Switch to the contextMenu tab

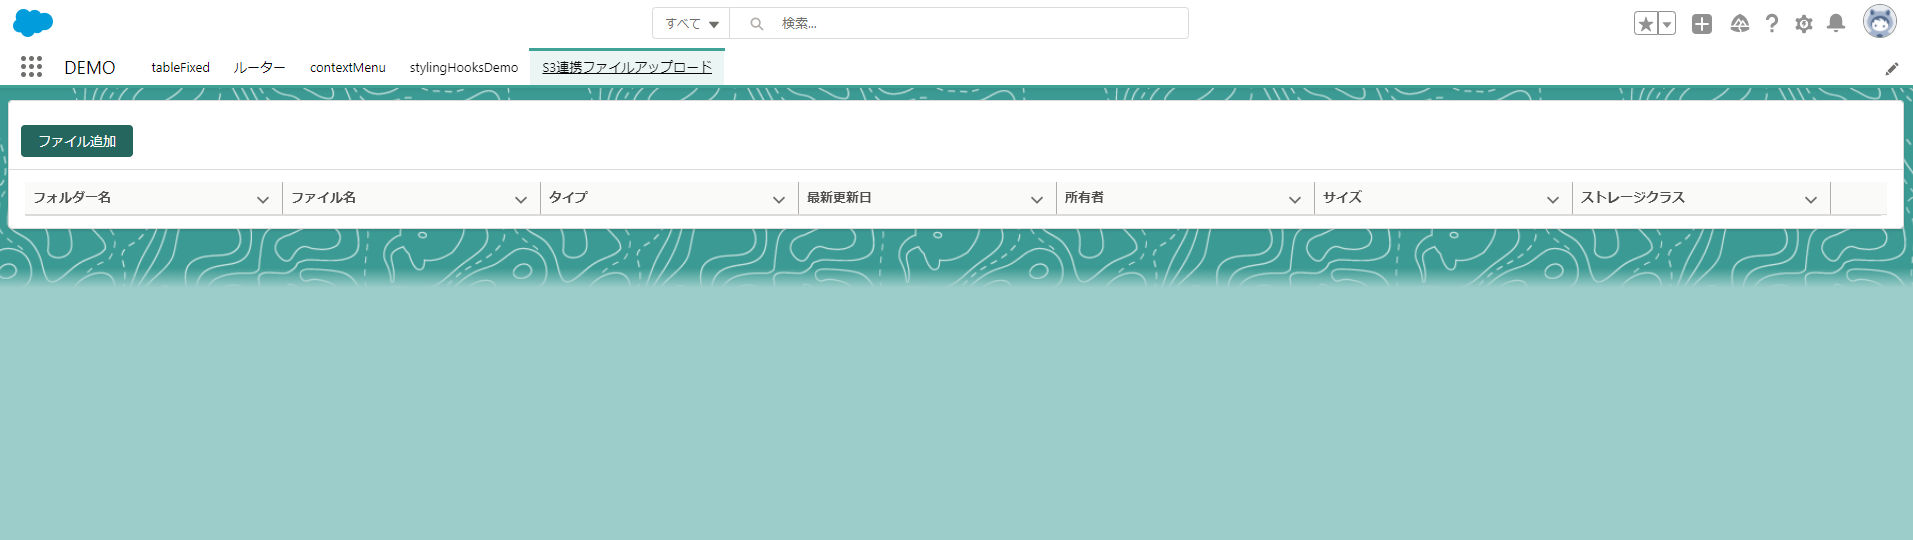pos(348,68)
